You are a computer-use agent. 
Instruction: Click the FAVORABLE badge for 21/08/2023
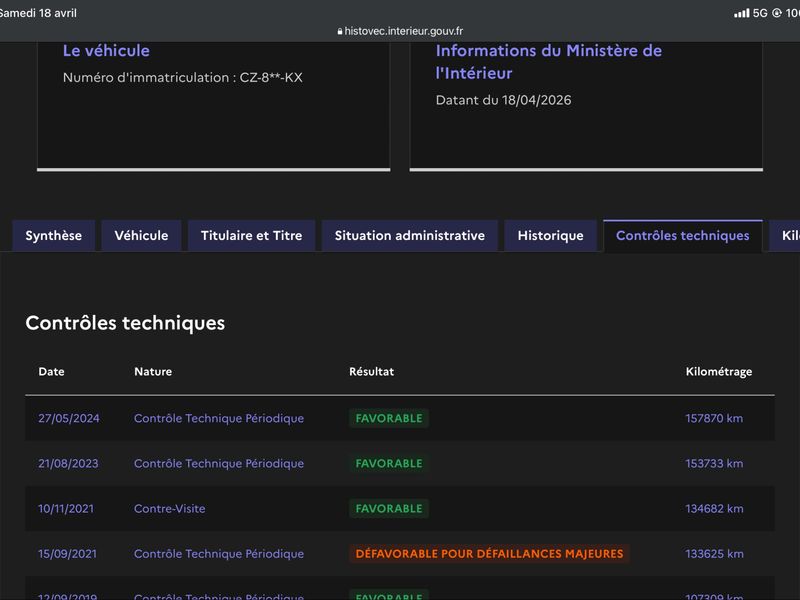(x=389, y=463)
